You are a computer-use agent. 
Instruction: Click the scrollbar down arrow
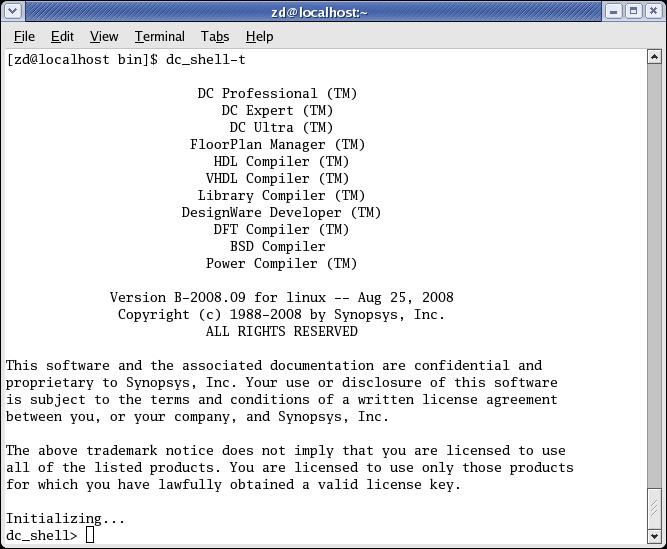(654, 536)
